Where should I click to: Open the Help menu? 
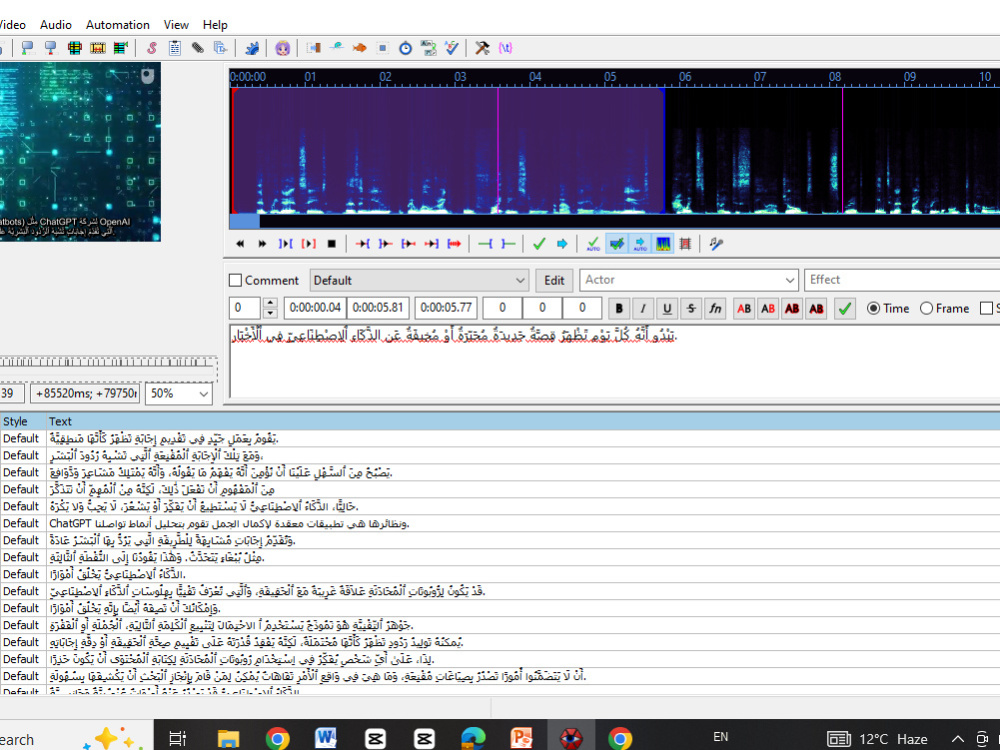tap(215, 25)
